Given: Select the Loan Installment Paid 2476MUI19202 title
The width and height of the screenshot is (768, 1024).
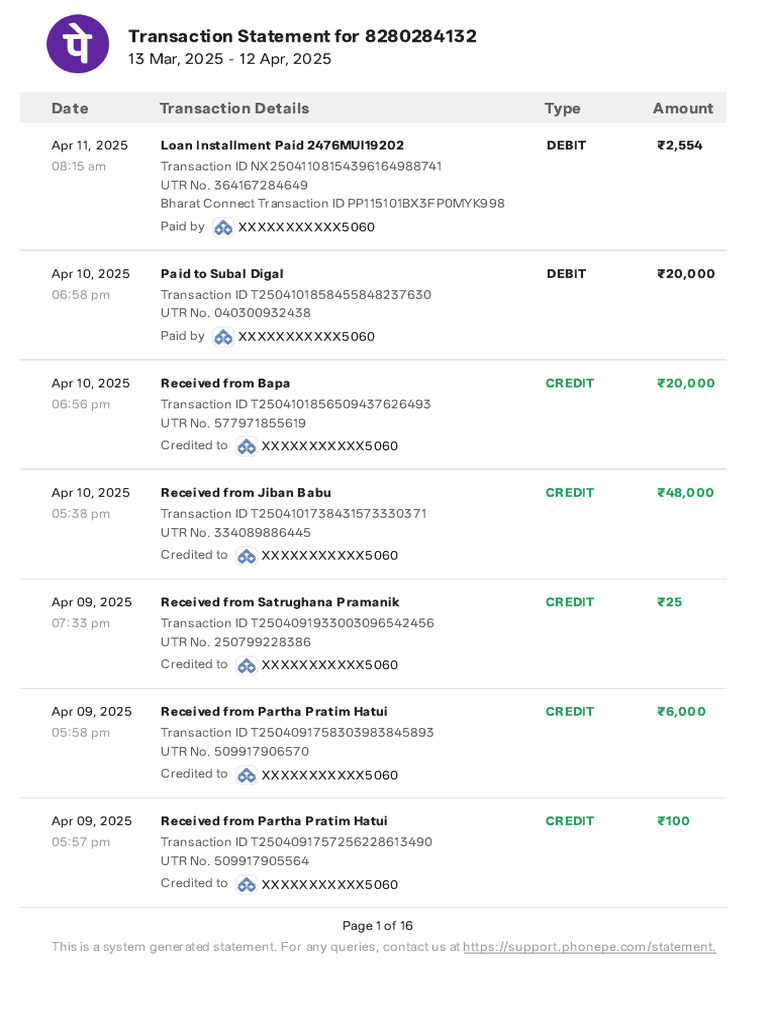Looking at the screenshot, I should click(282, 145).
